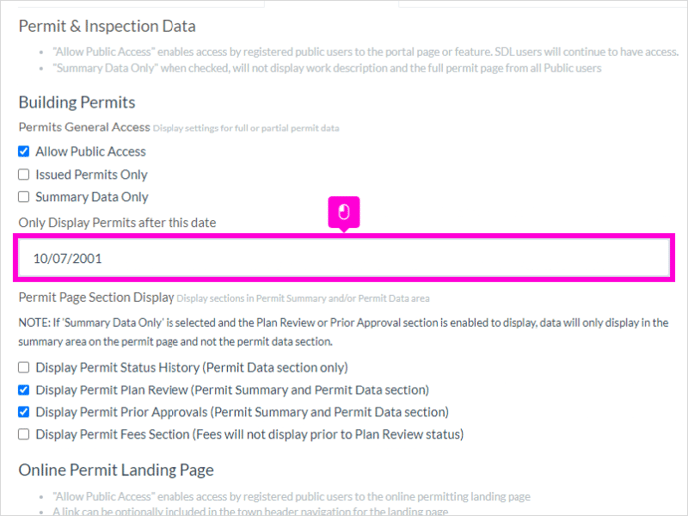Click the NOTE paragraph about Summary Data Only
688x516 pixels.
[344, 332]
